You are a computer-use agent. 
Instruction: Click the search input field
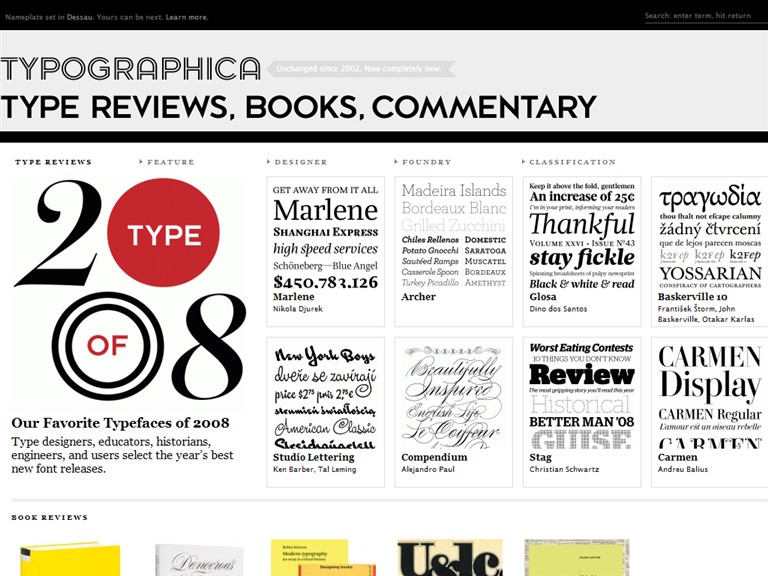point(705,16)
